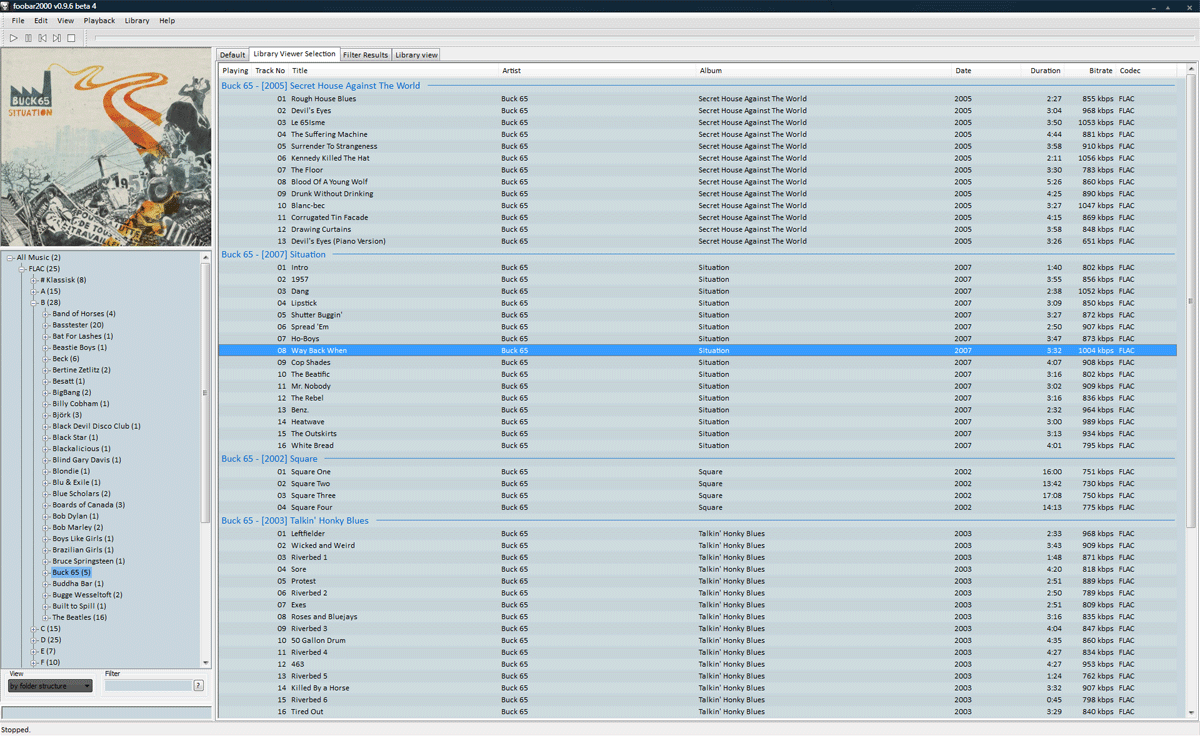Open the Help menu
Screen dimensions: 1200x736
[x=167, y=20]
